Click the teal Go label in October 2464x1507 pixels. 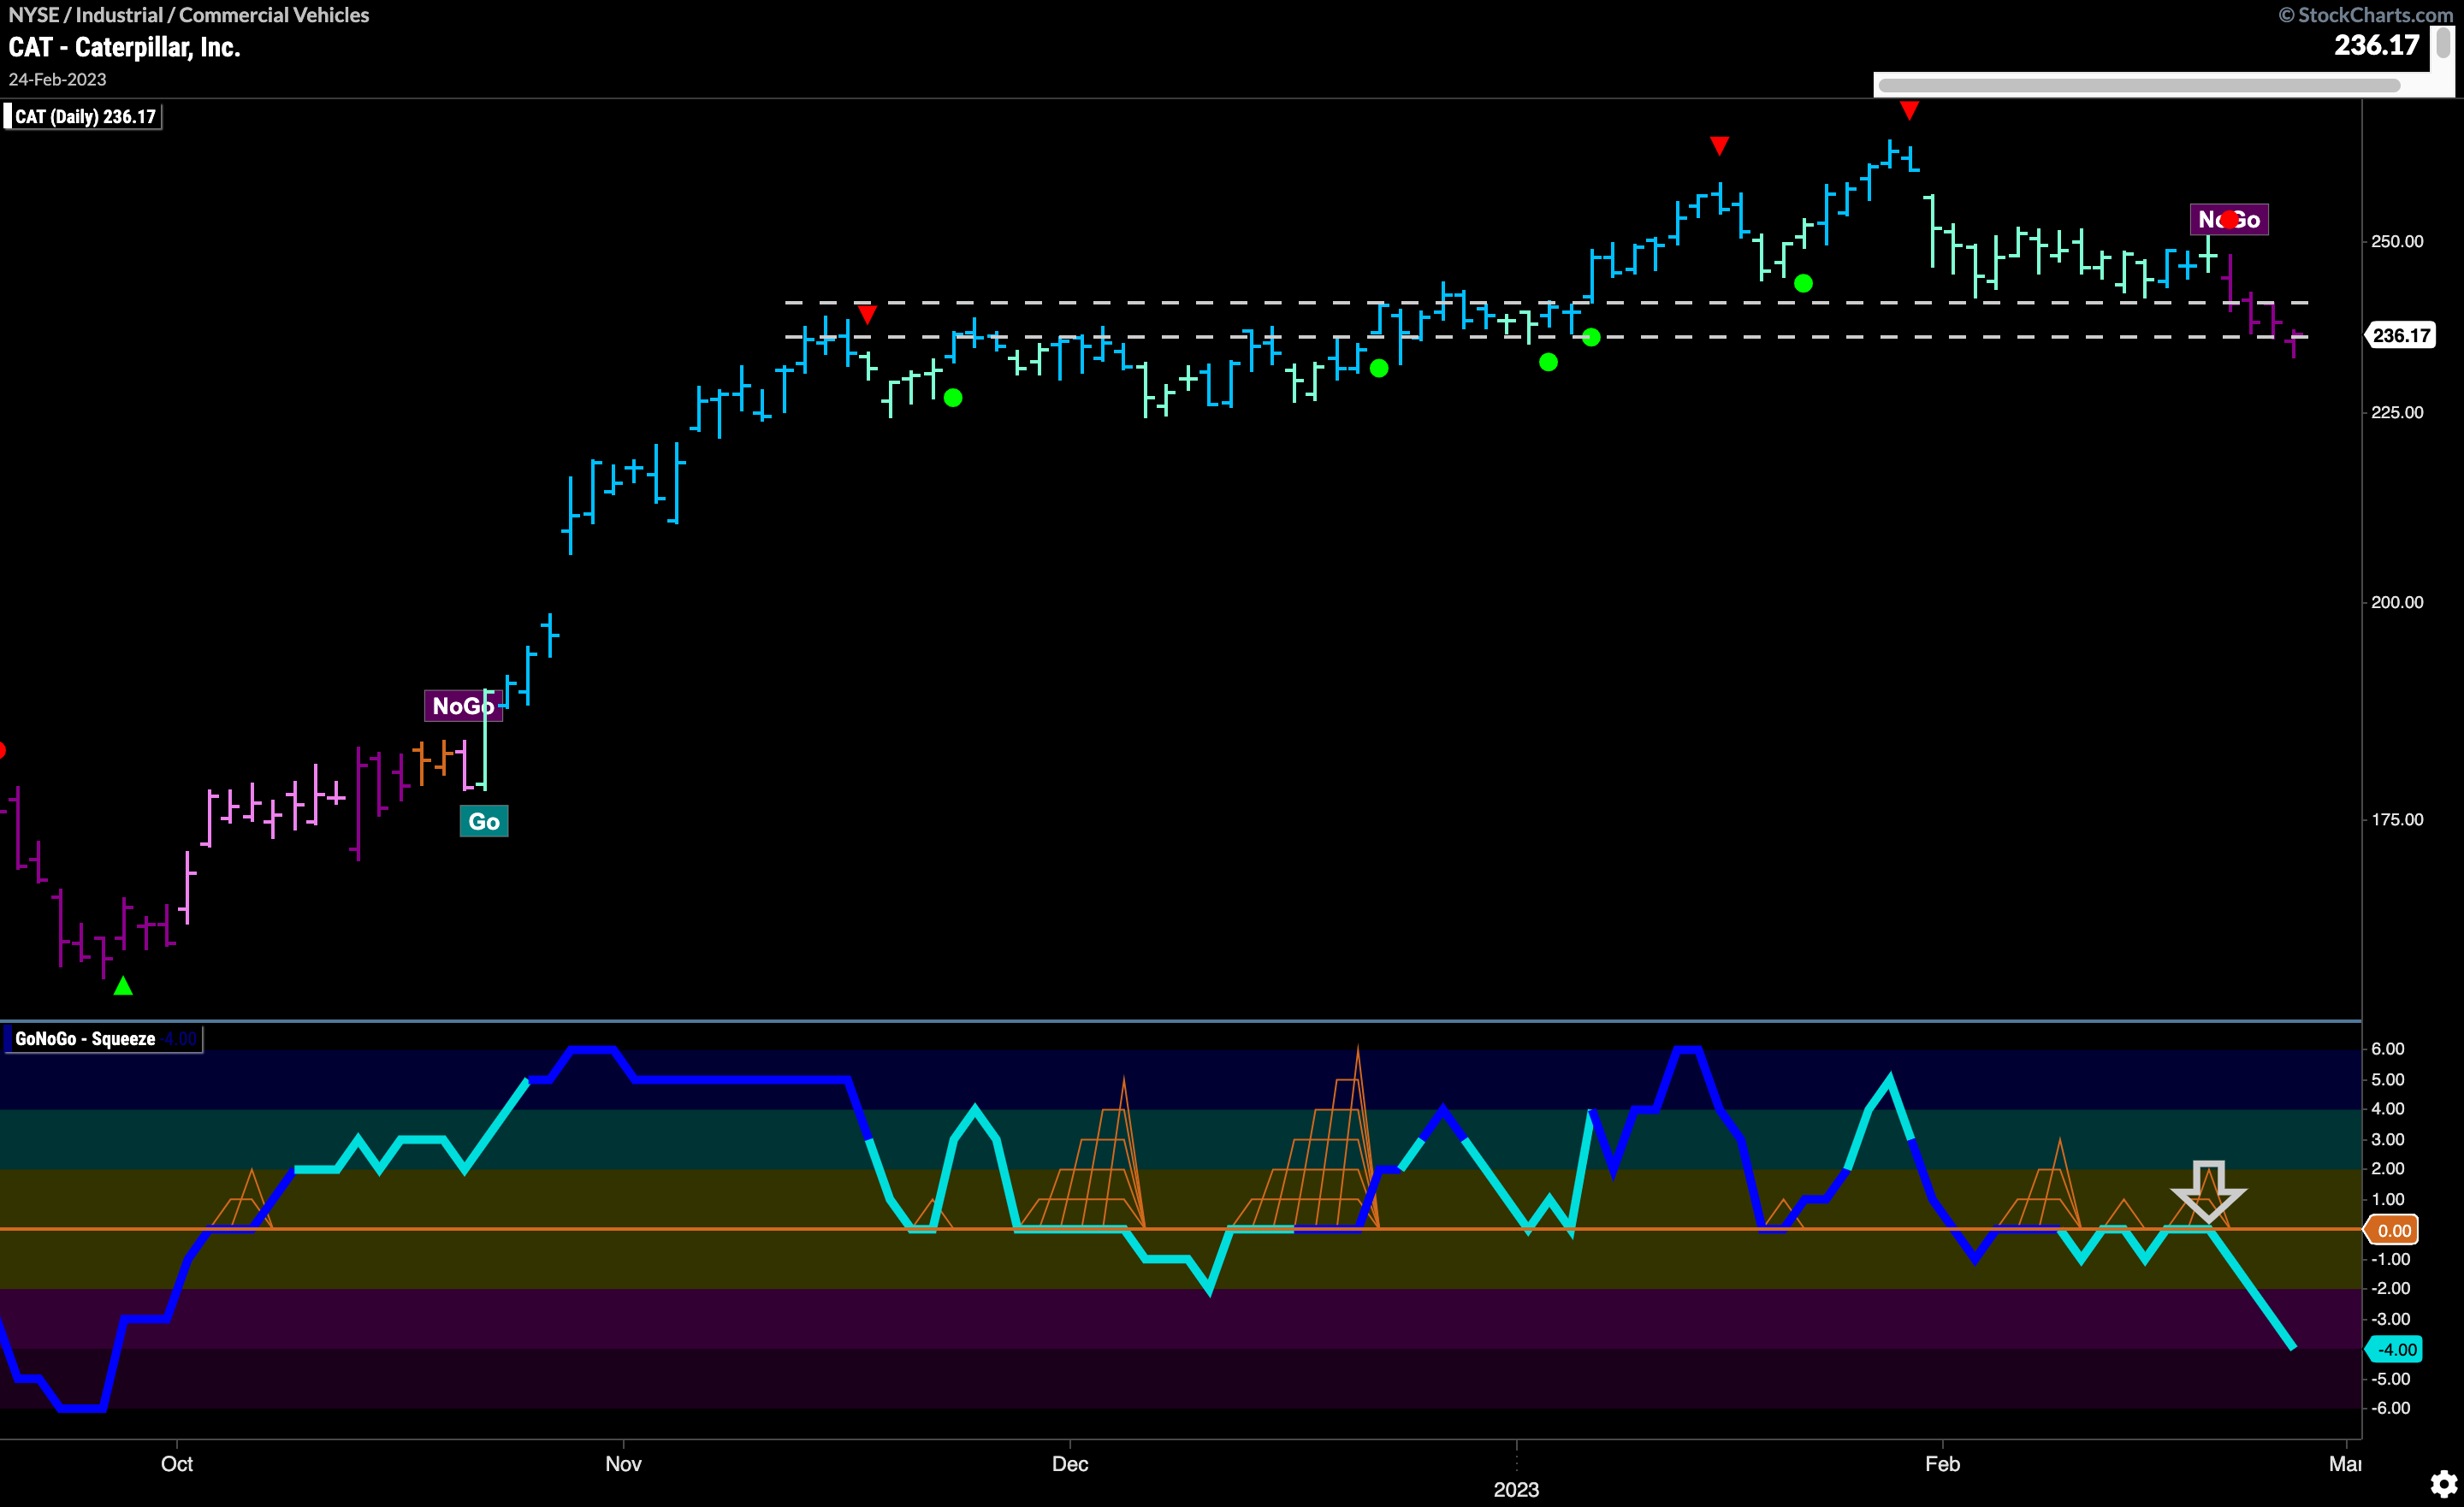[484, 821]
